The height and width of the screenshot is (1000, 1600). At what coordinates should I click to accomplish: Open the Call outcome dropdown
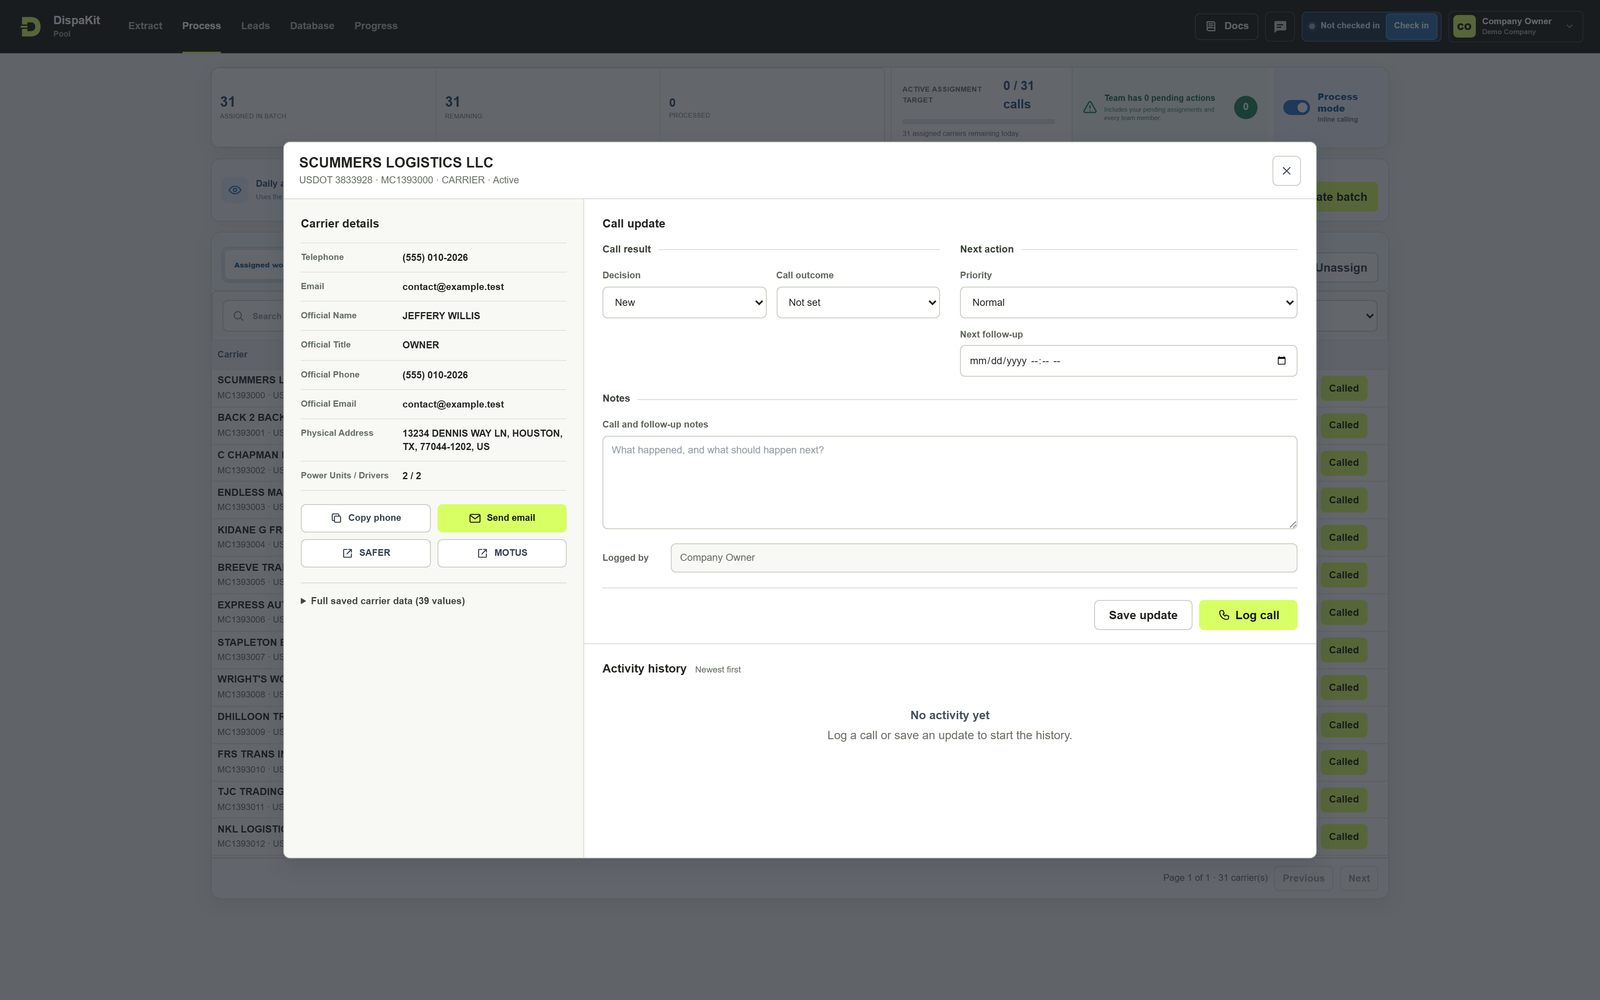click(x=858, y=302)
